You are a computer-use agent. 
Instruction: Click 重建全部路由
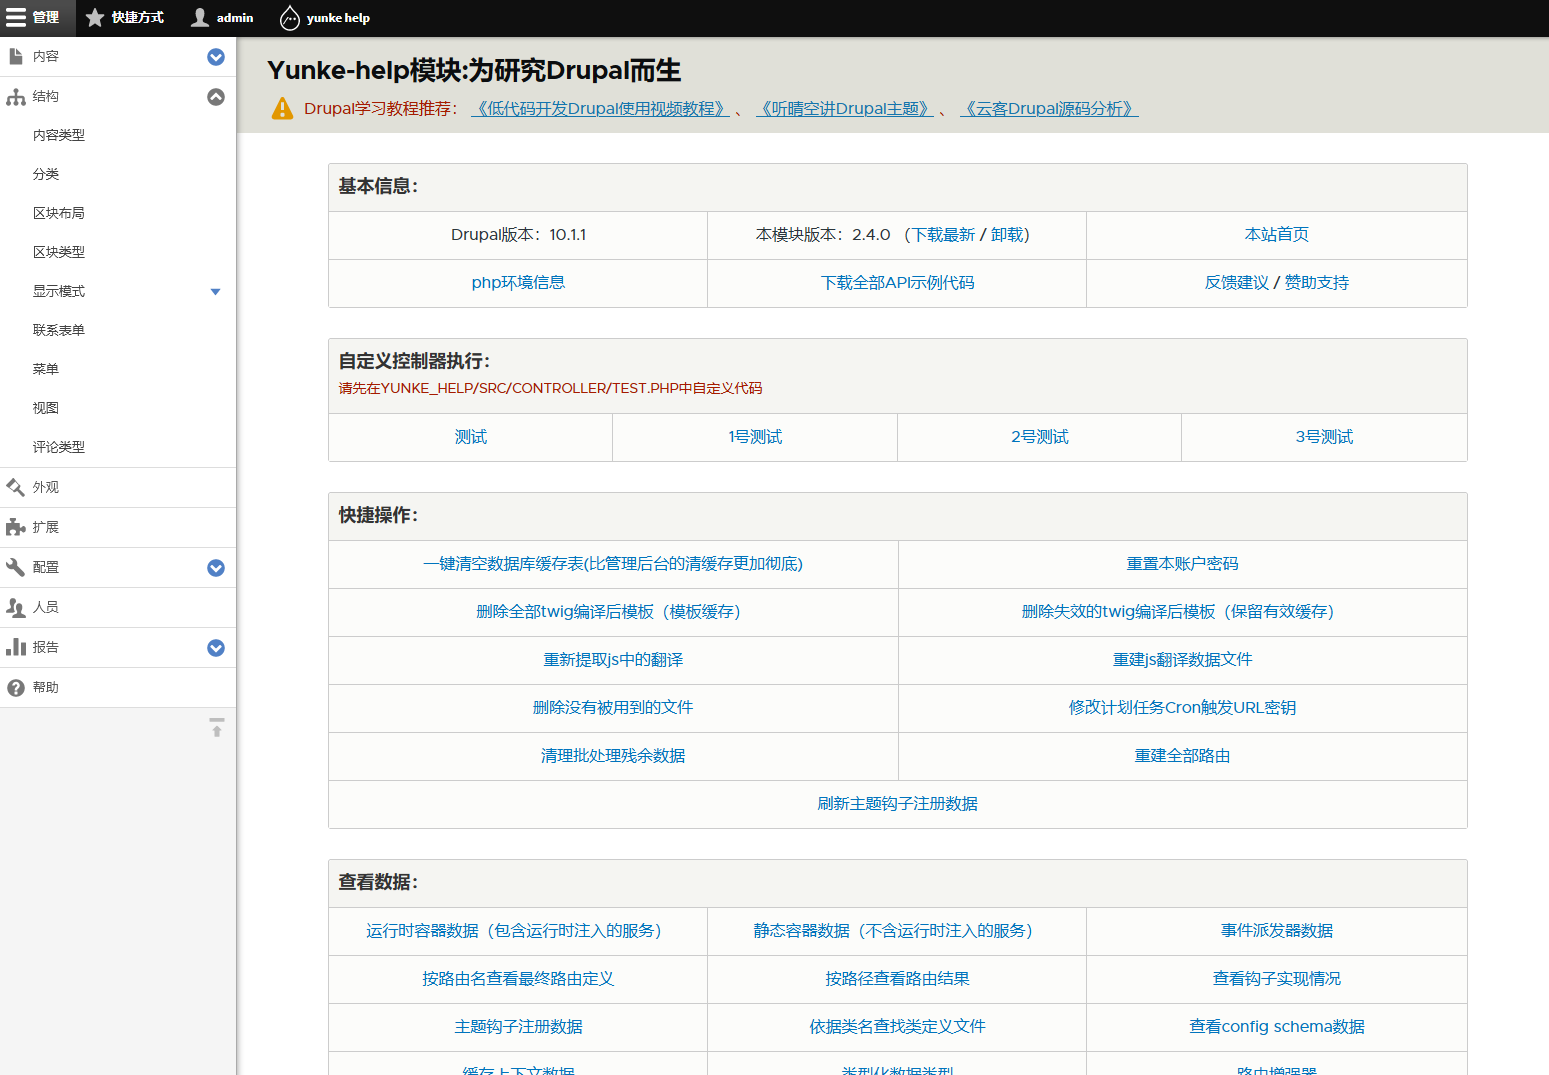pyautogui.click(x=1182, y=756)
